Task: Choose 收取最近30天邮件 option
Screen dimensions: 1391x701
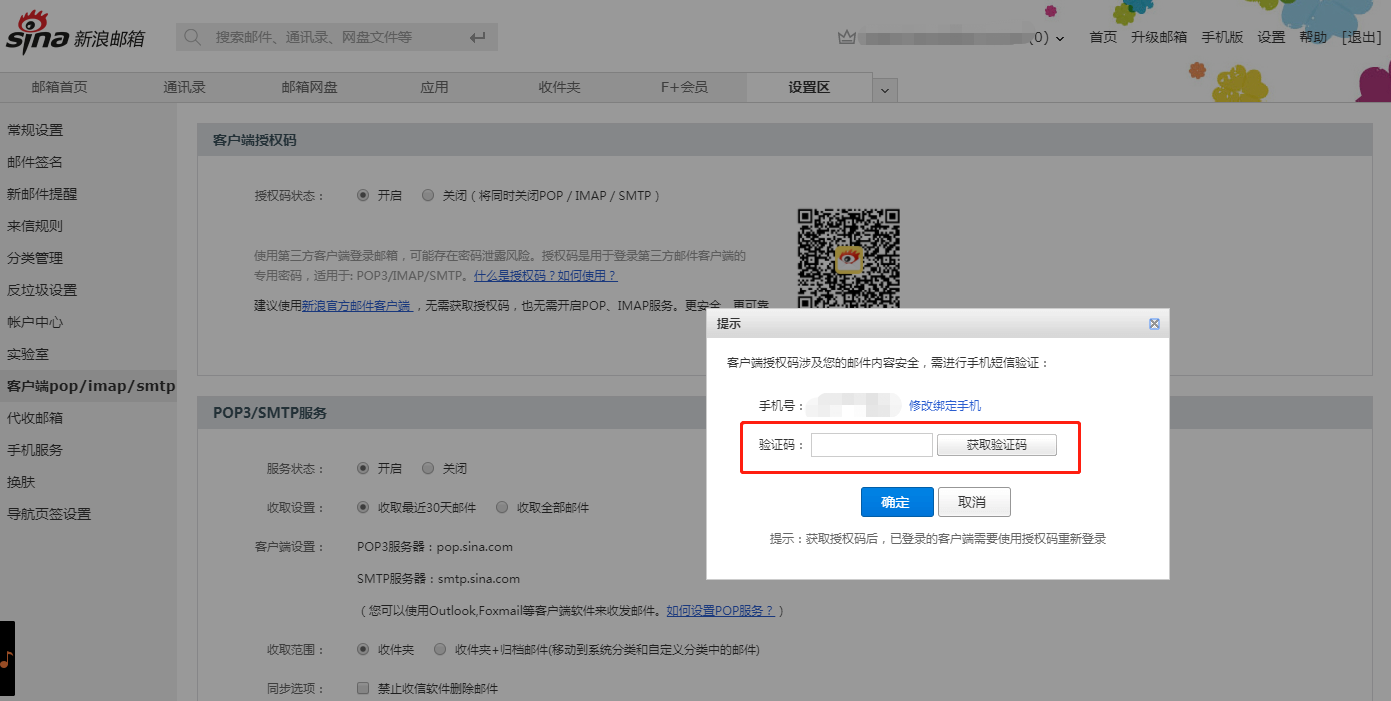Action: coord(363,507)
